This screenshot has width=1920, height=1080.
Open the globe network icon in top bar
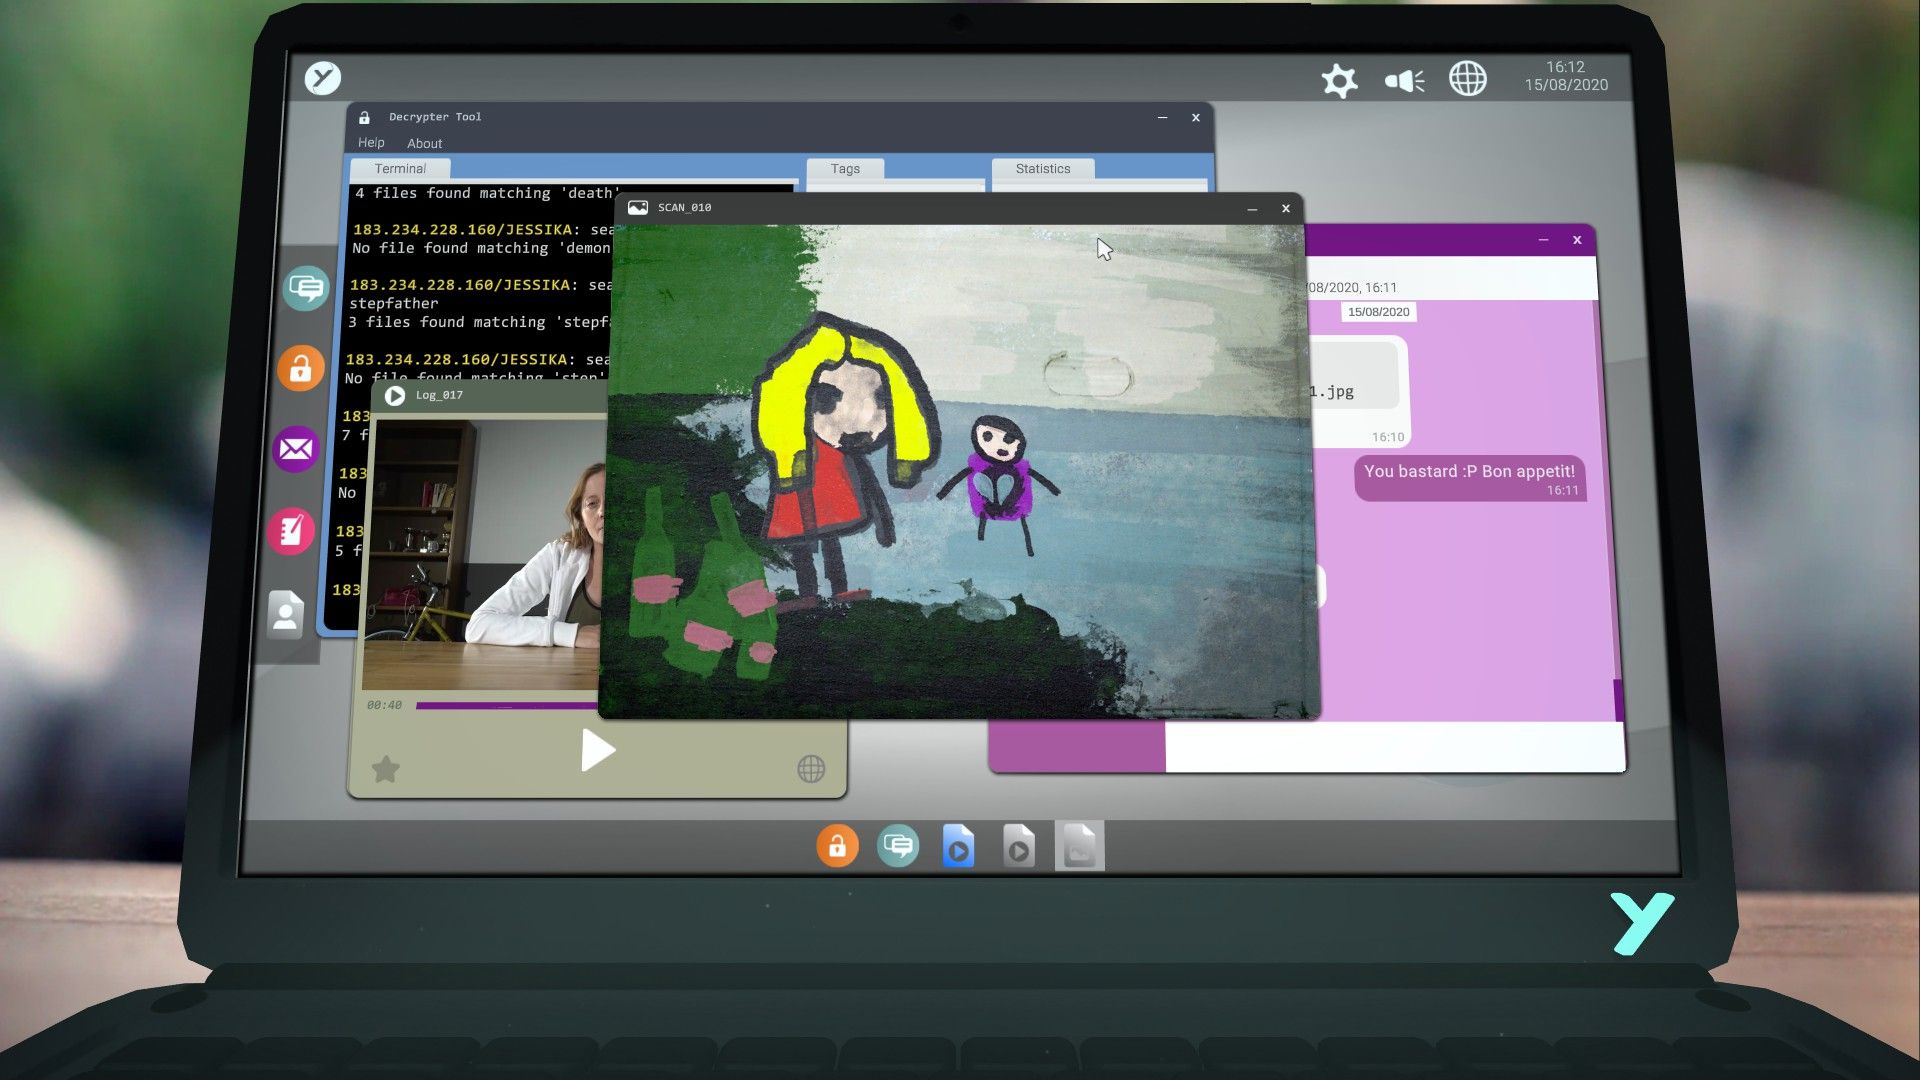pos(1467,79)
